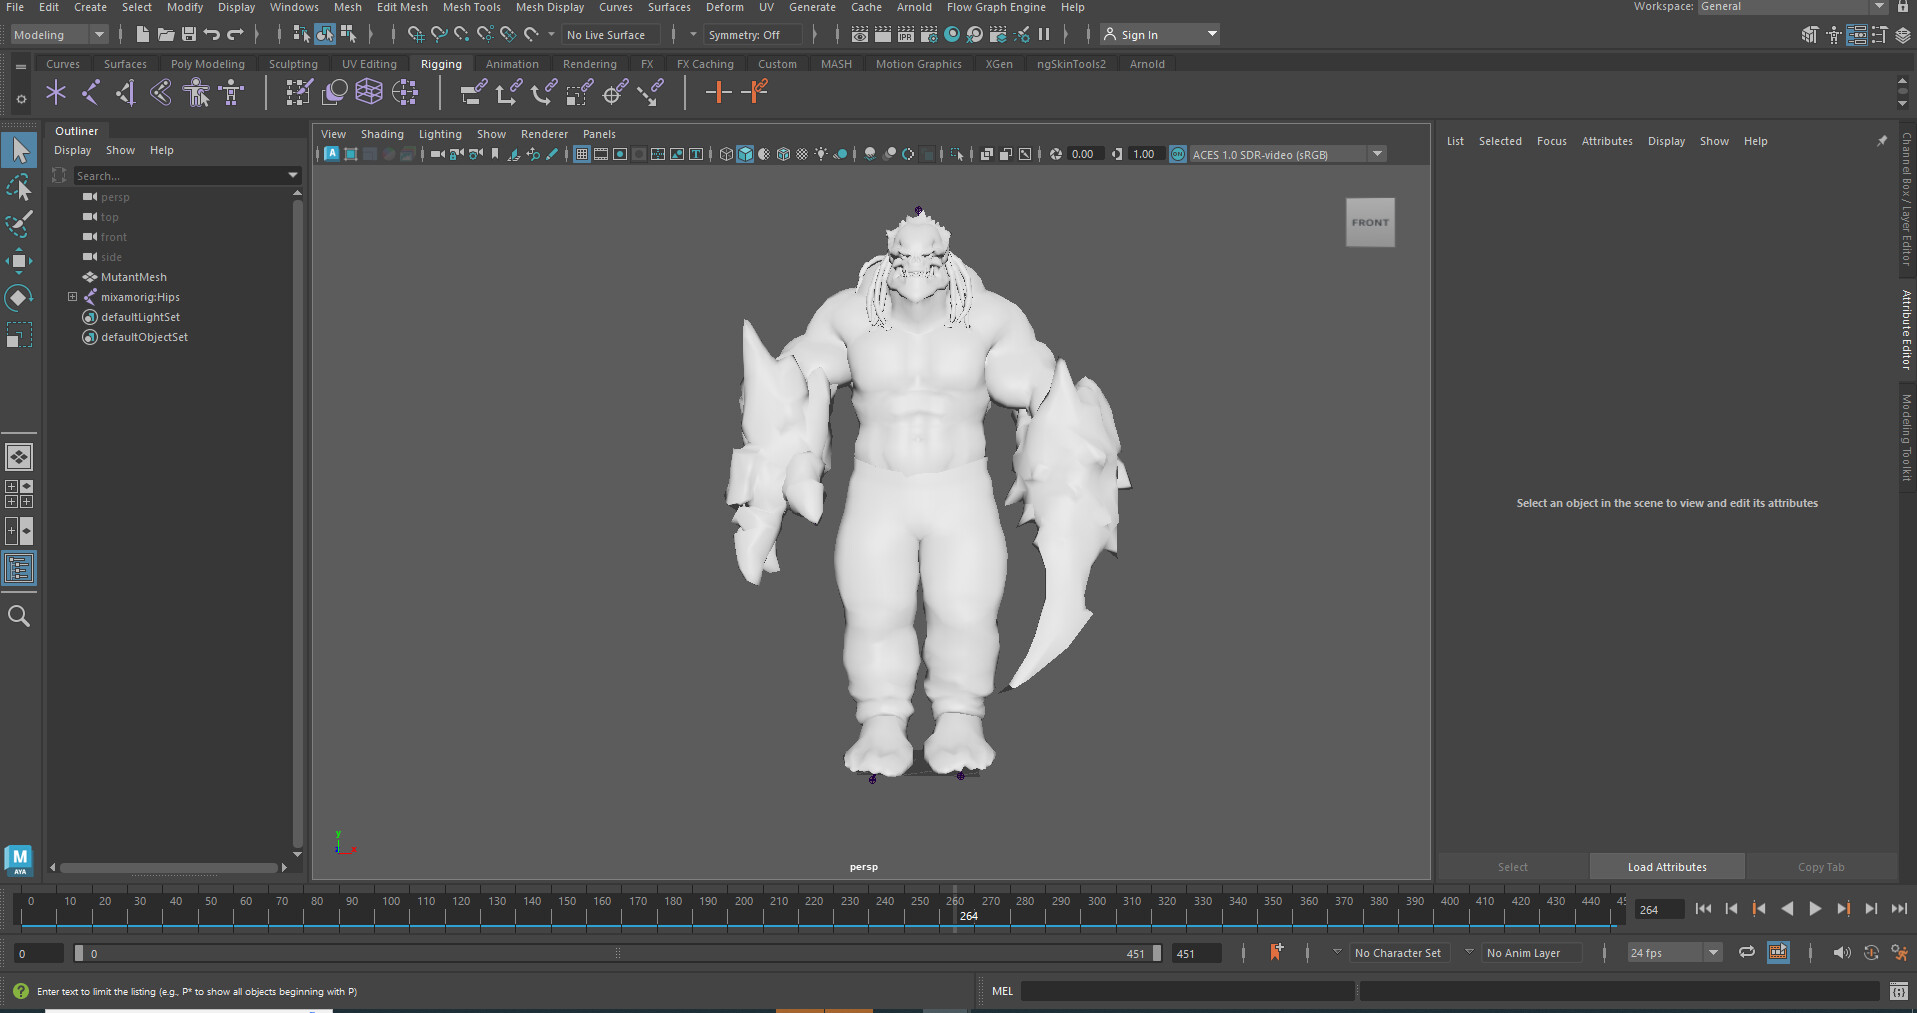Select the Create Joints tool
The image size is (1917, 1013).
[x=57, y=92]
